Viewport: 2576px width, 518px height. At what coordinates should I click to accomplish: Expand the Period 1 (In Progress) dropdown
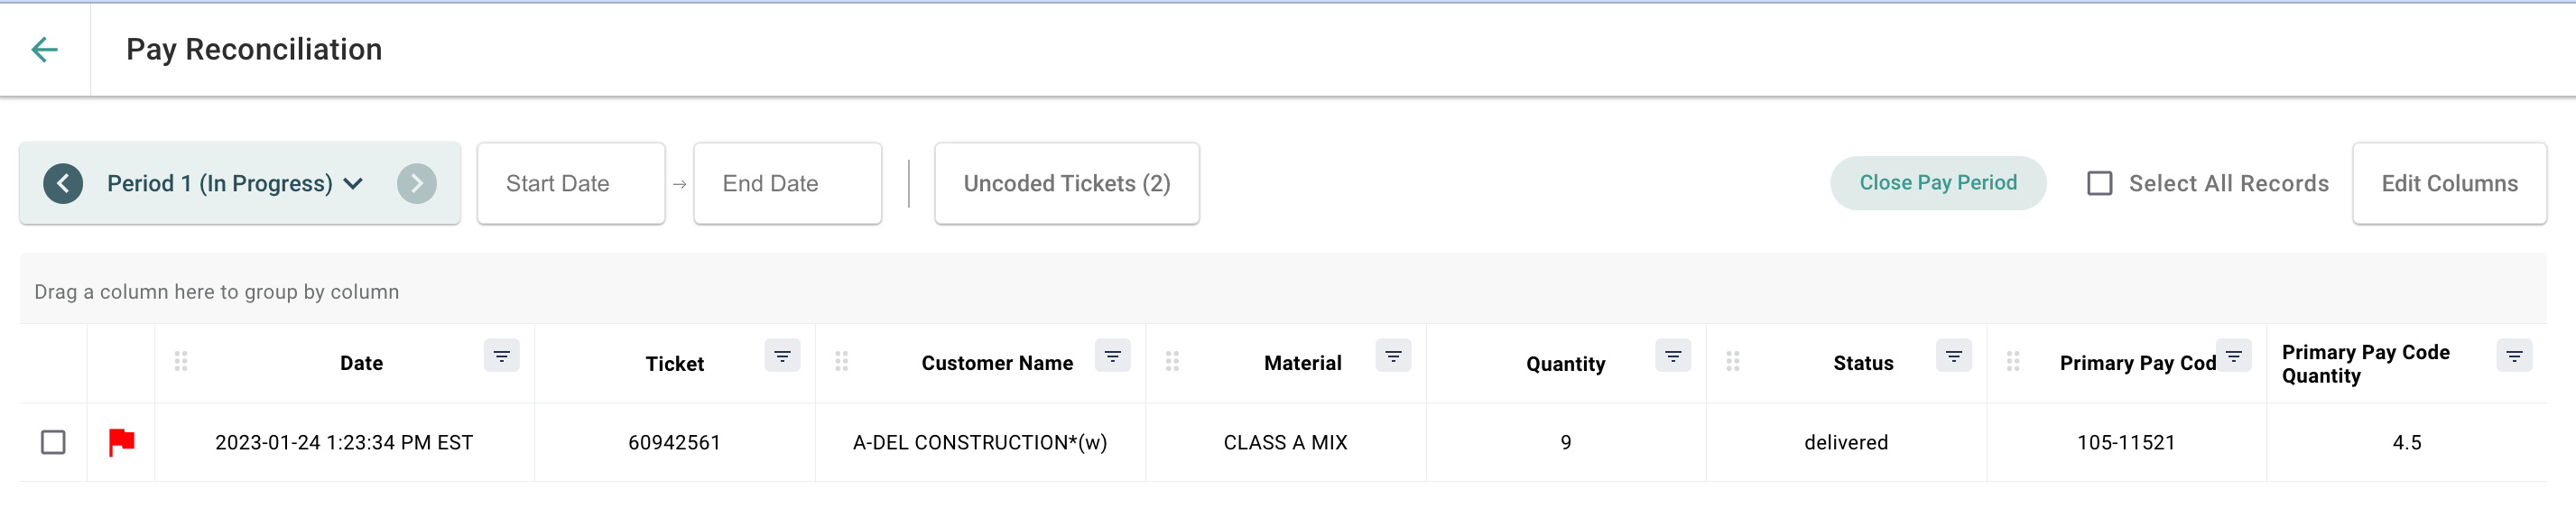[x=235, y=184]
